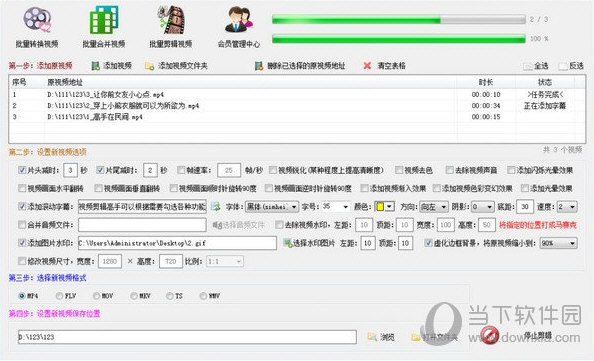This screenshot has height=361, width=594.
Task: Enable 去除视频水印 checkbox
Action: (279, 225)
